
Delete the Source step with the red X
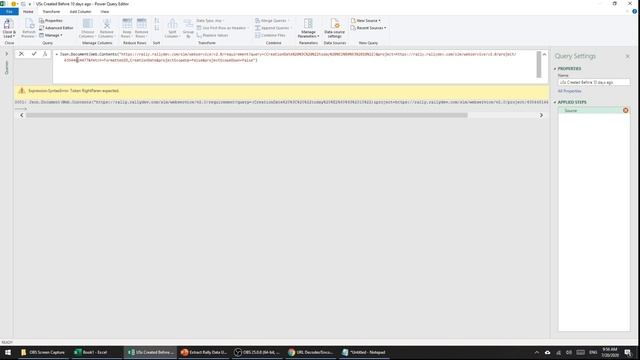tap(625, 111)
